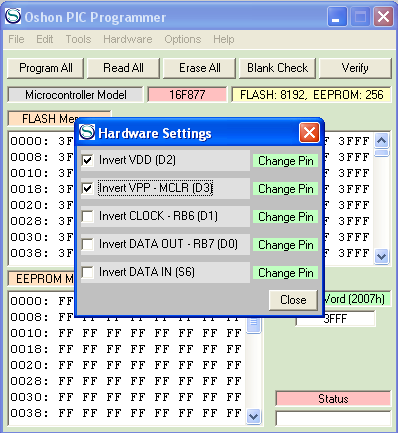398x433 pixels.
Task: Click the pink Status label
Action: pyautogui.click(x=333, y=399)
